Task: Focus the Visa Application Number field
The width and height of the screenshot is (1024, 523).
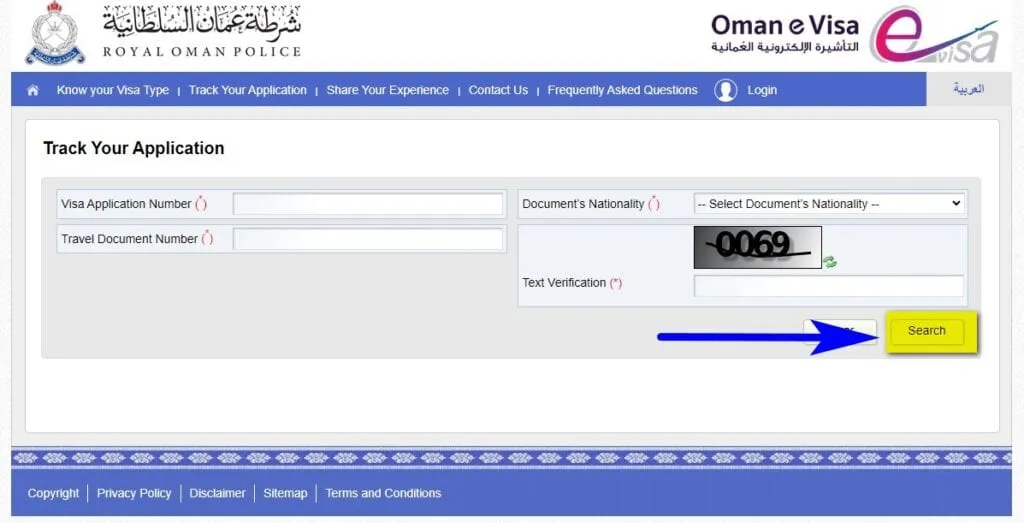Action: coord(368,204)
